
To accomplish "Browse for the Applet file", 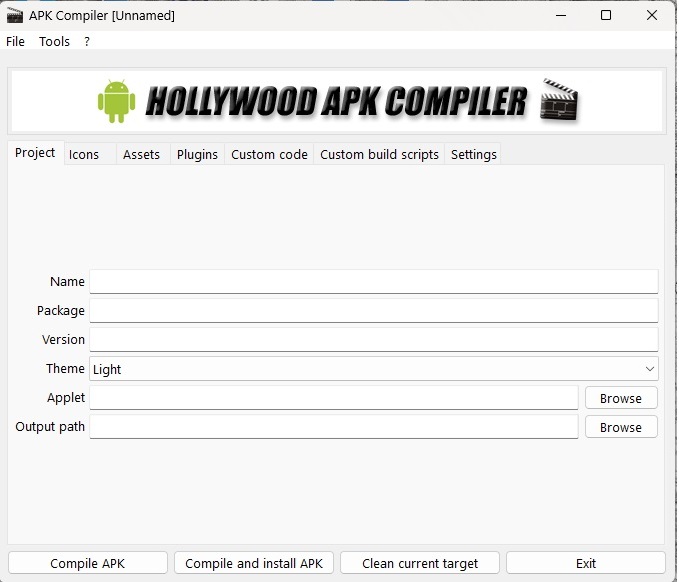I will 621,398.
